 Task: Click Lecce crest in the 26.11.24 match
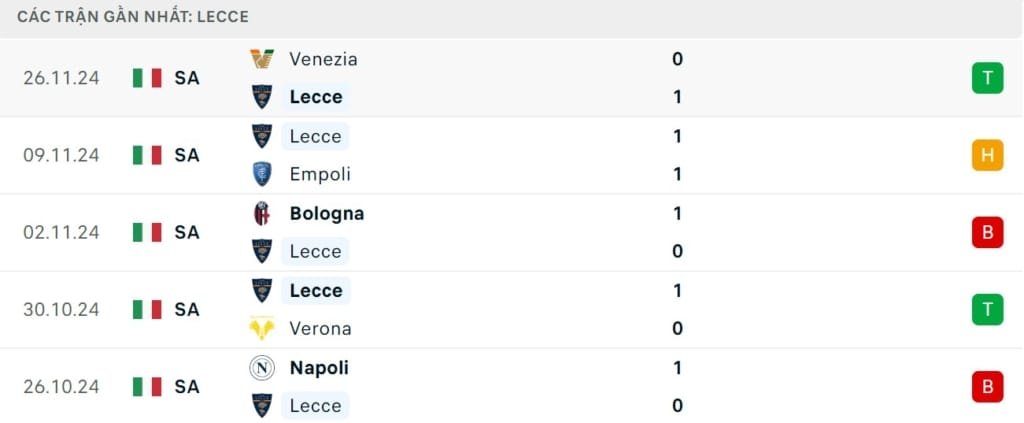coord(262,97)
